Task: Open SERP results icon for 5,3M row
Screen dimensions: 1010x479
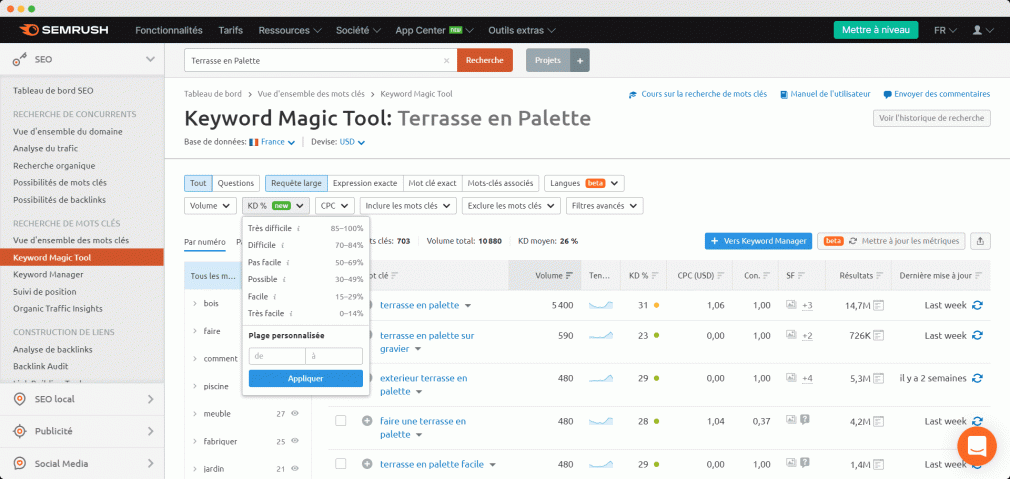Action: [878, 378]
